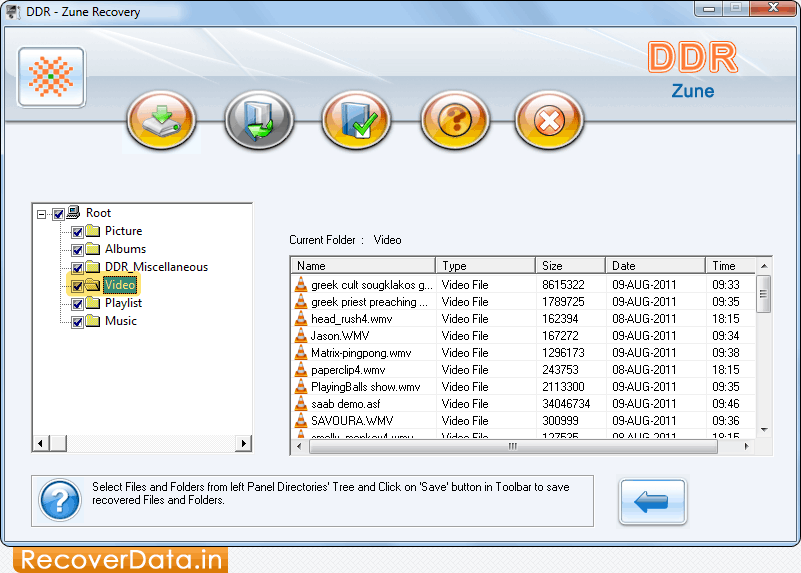Click the Load log toolbar button
This screenshot has height=573, width=801.
coord(259,121)
